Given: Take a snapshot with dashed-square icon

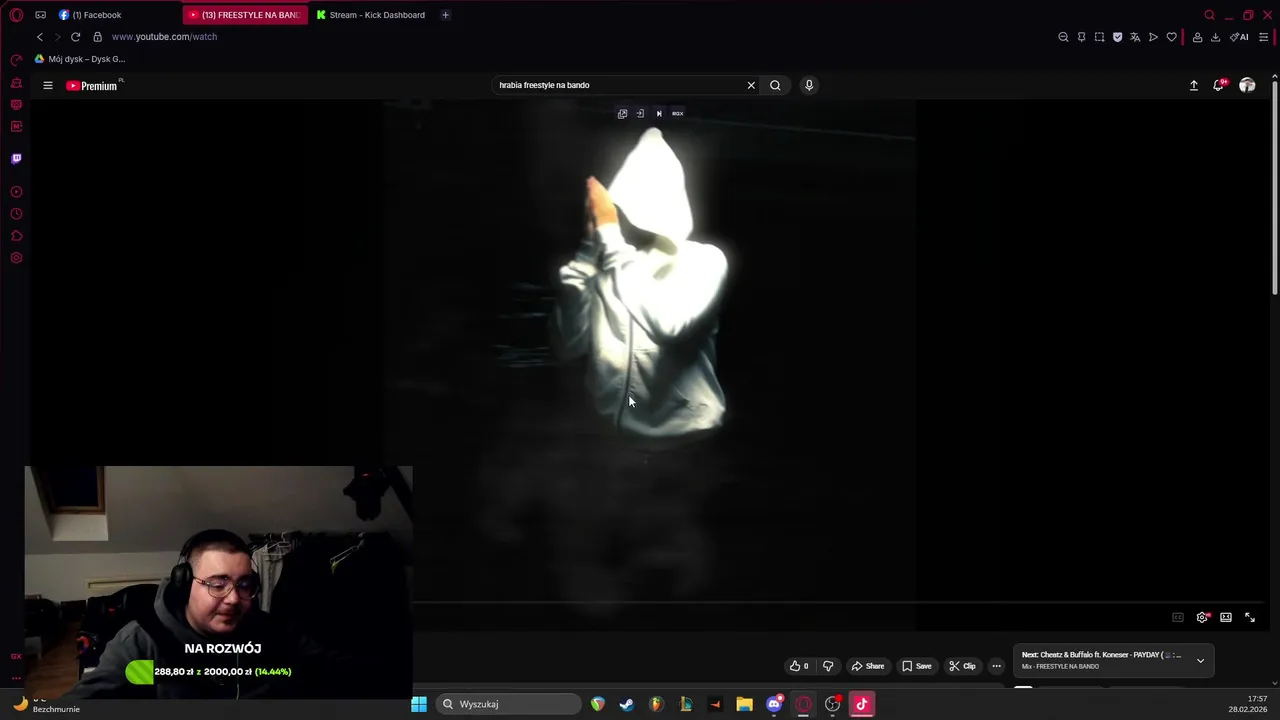Looking at the screenshot, I should pos(1099,37).
